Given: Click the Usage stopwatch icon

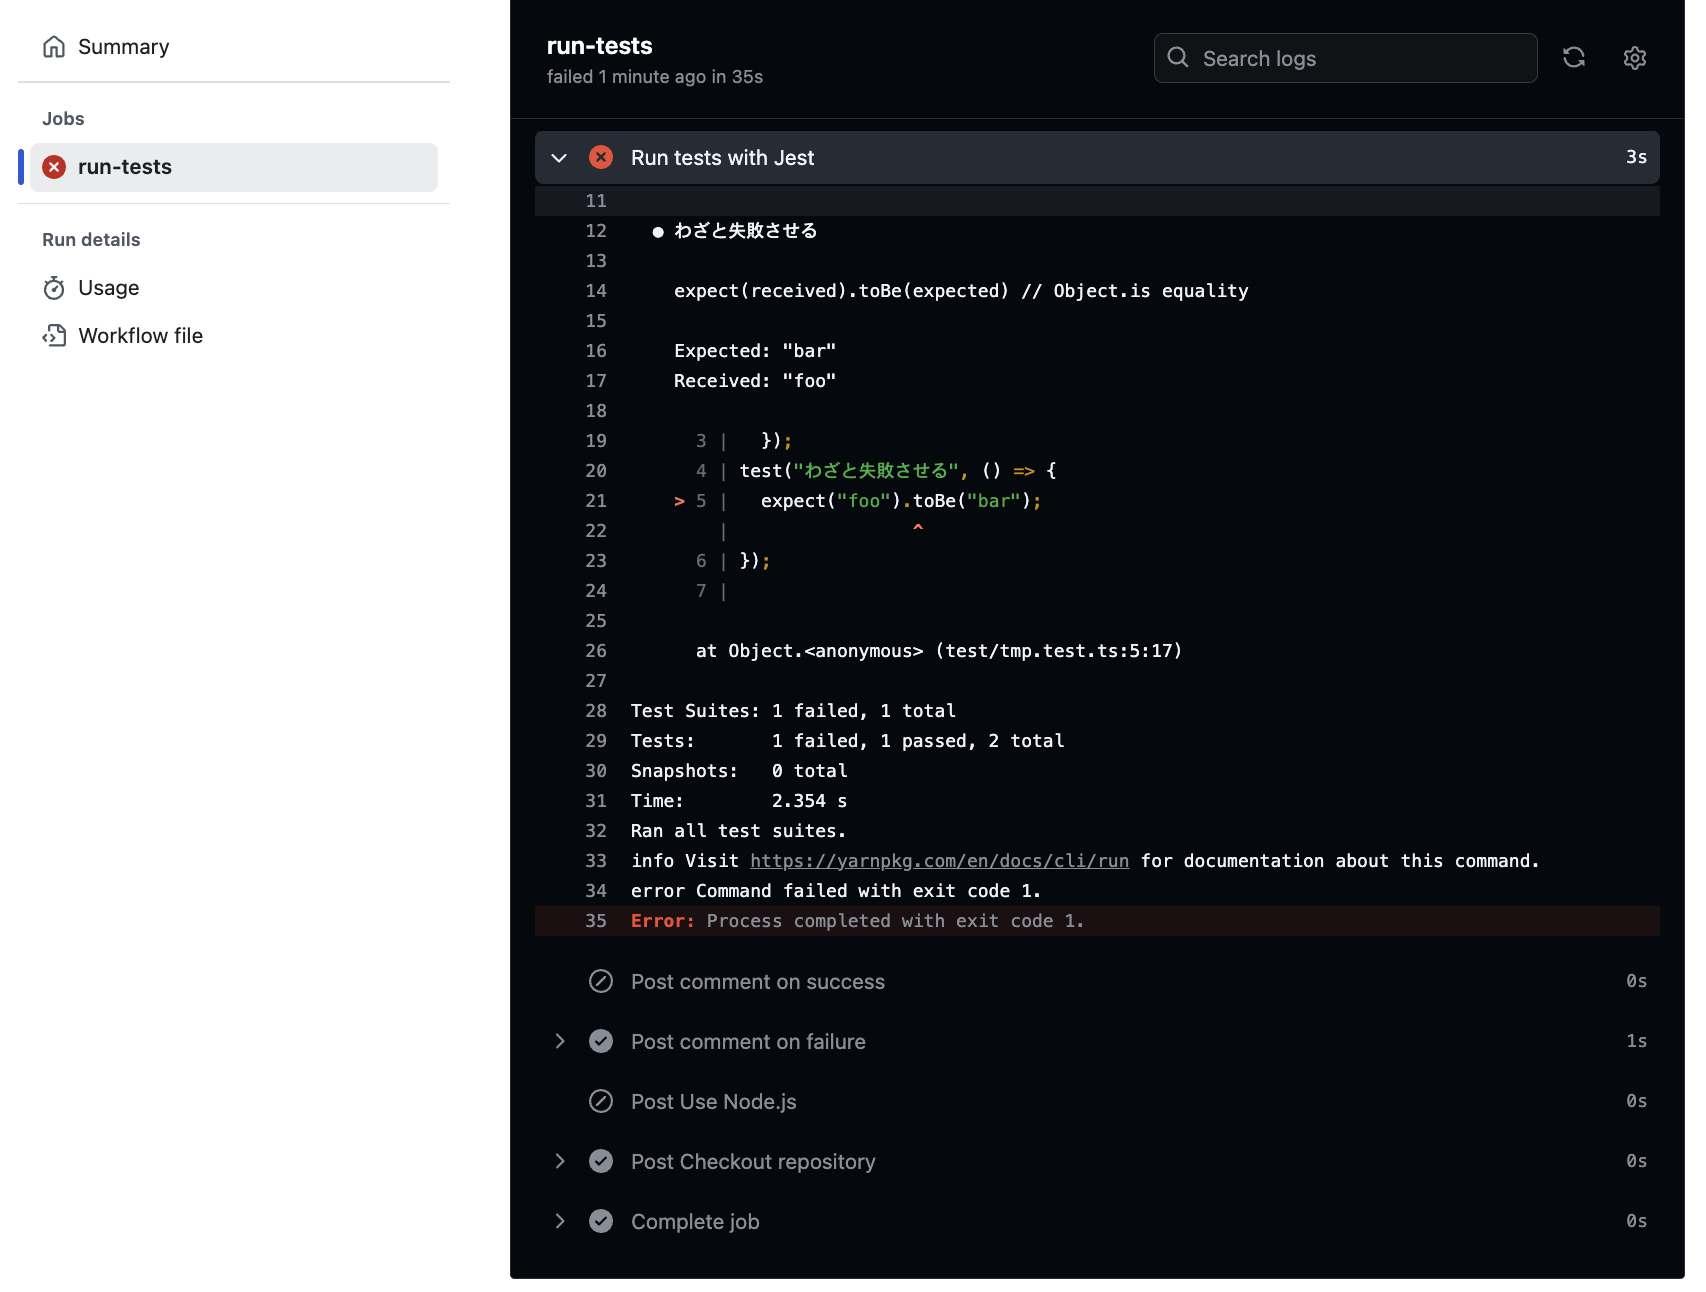Looking at the screenshot, I should coord(54,288).
